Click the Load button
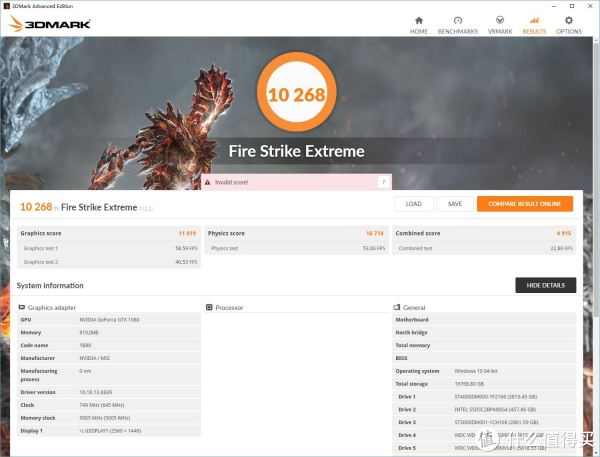Image resolution: width=600 pixels, height=457 pixels. [x=414, y=204]
